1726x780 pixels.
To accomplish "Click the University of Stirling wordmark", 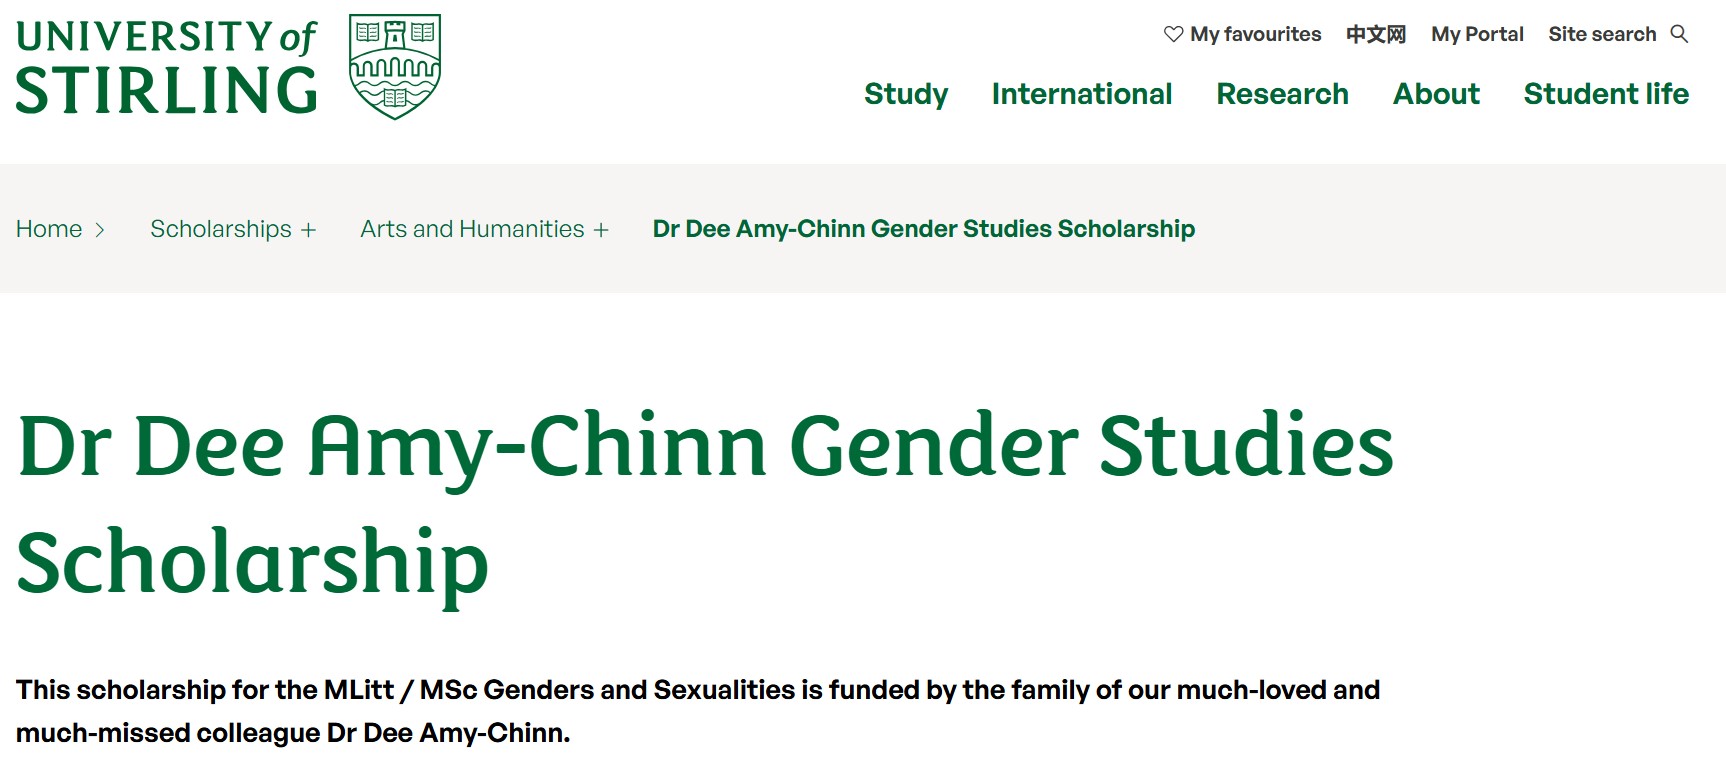I will pos(166,66).
